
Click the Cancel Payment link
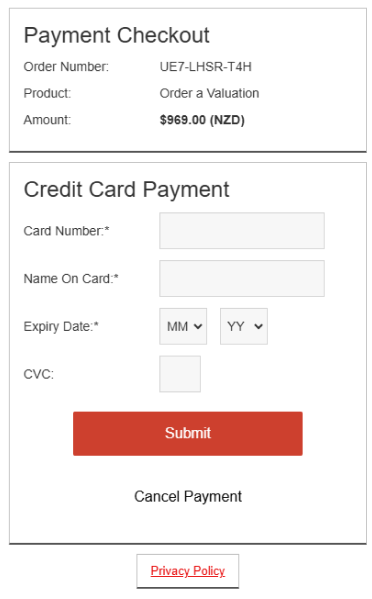188,496
